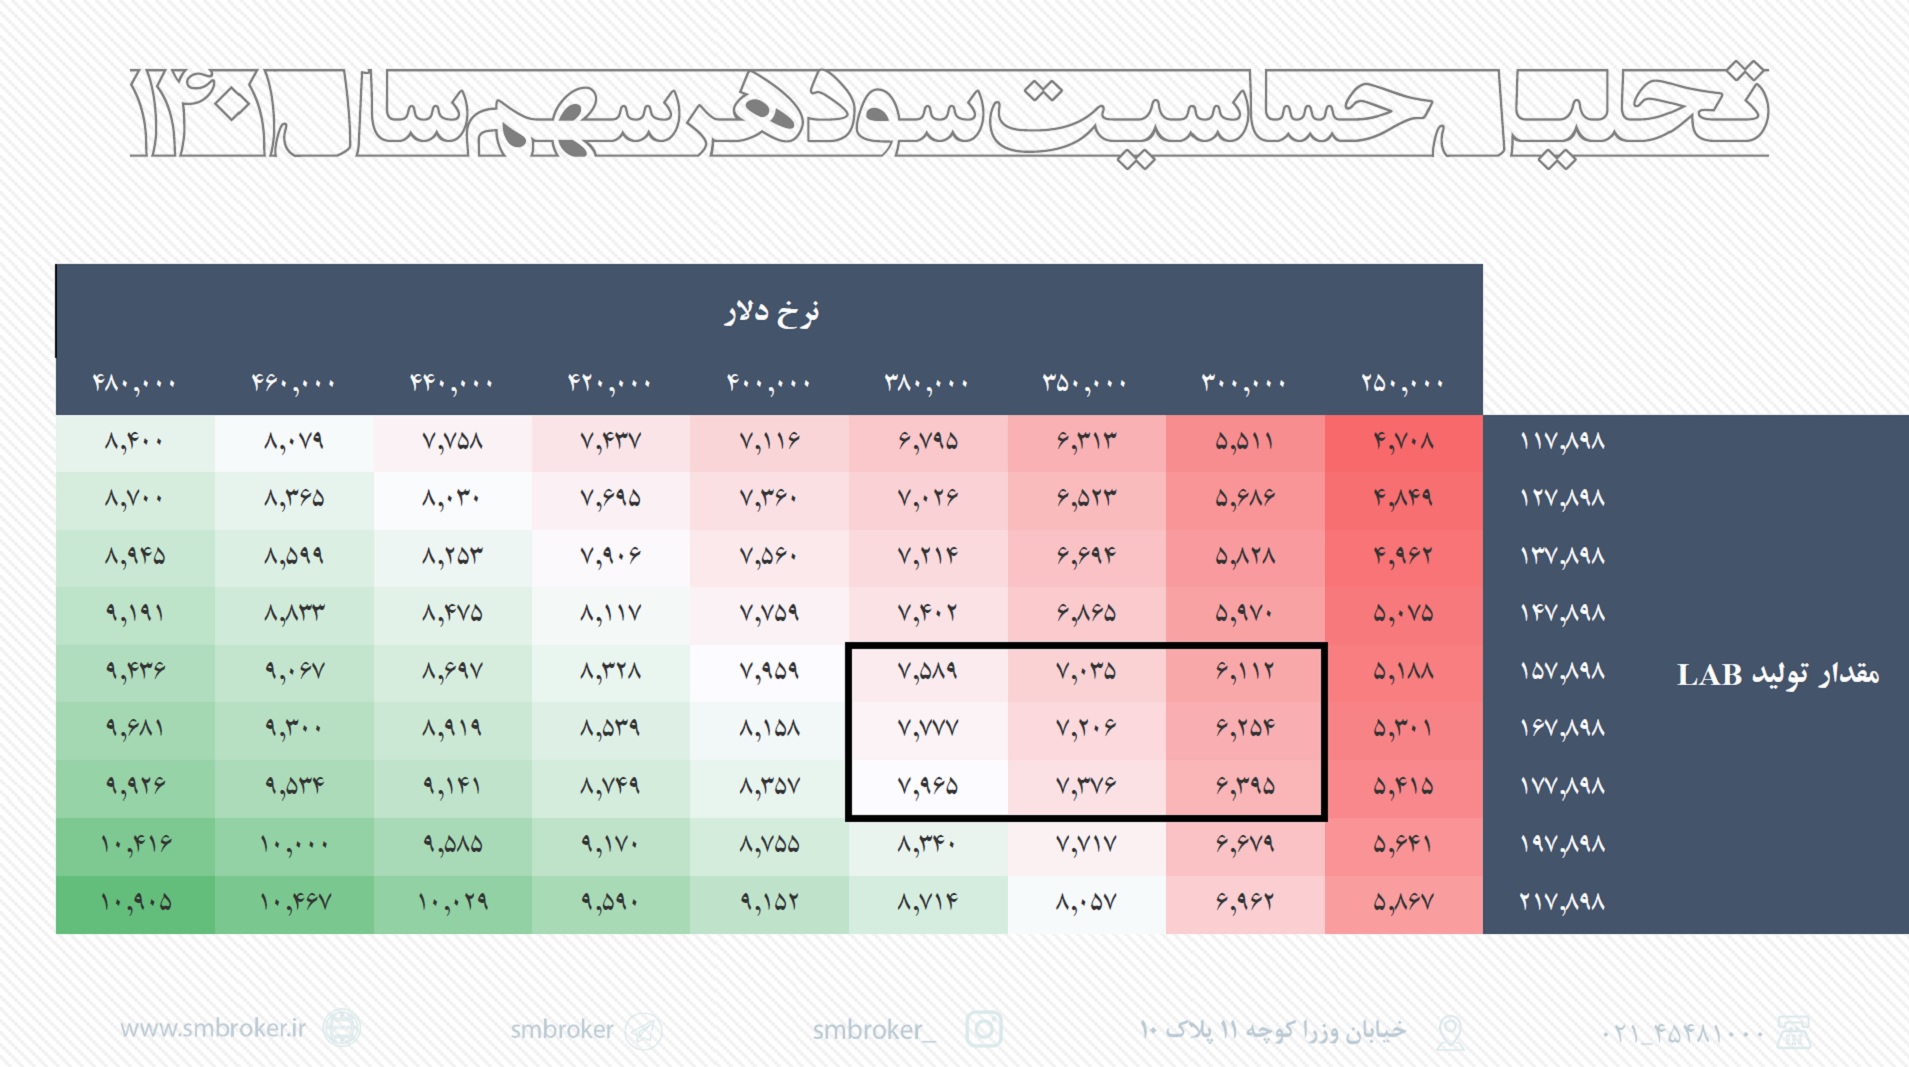Click the outlined Persian title at the top
This screenshot has height=1067, width=1909.
point(950,112)
